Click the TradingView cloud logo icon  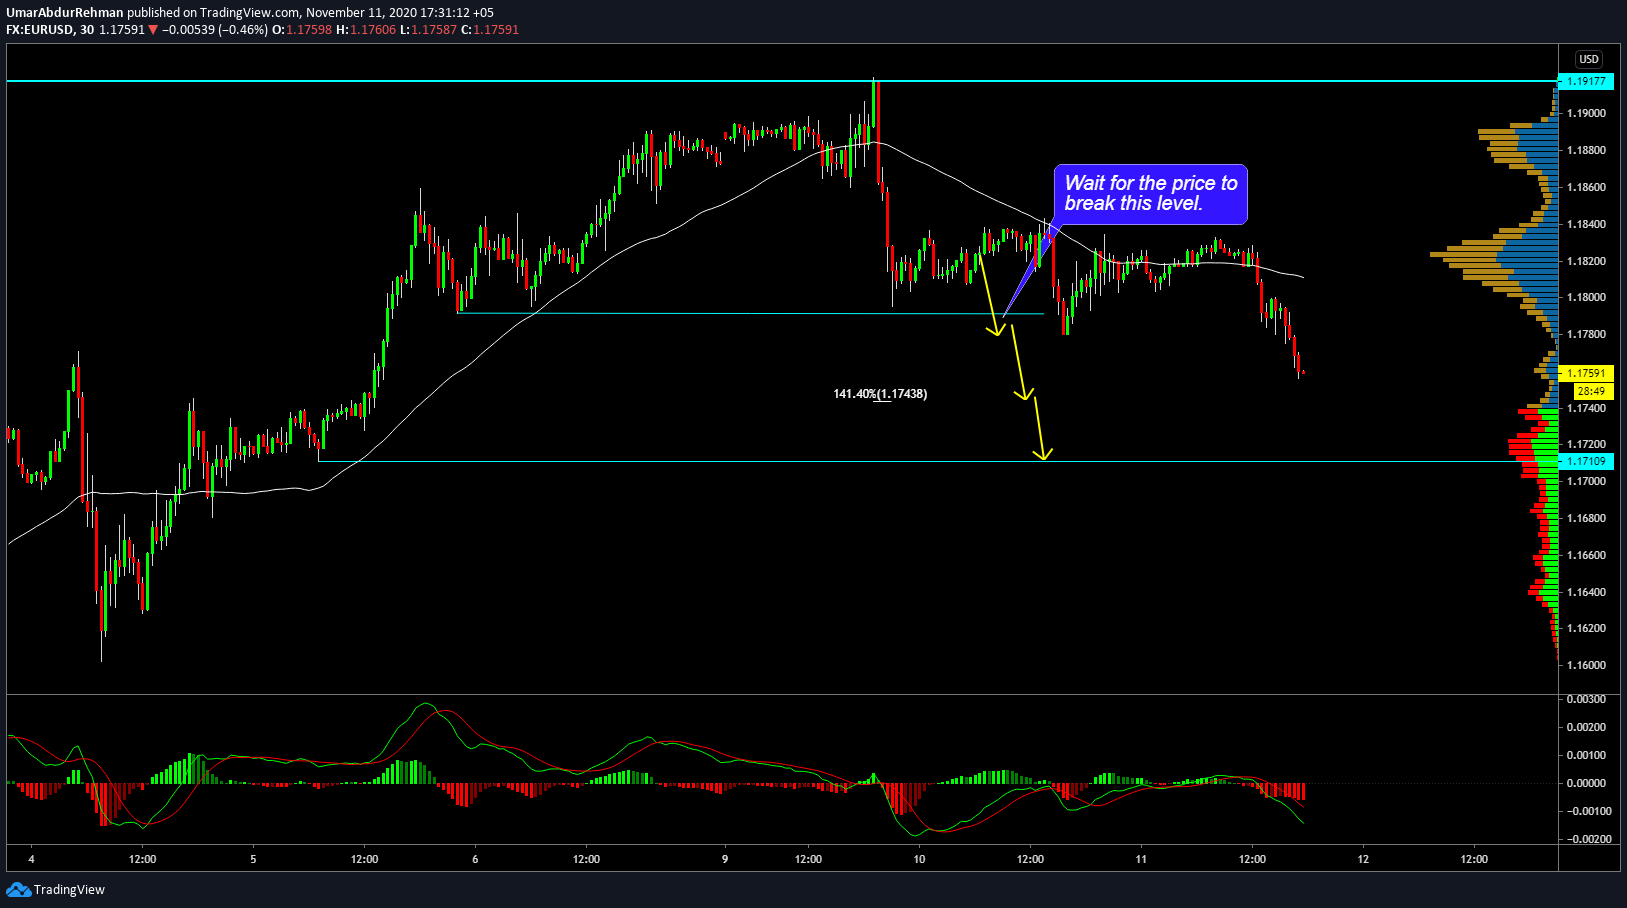pyautogui.click(x=18, y=889)
